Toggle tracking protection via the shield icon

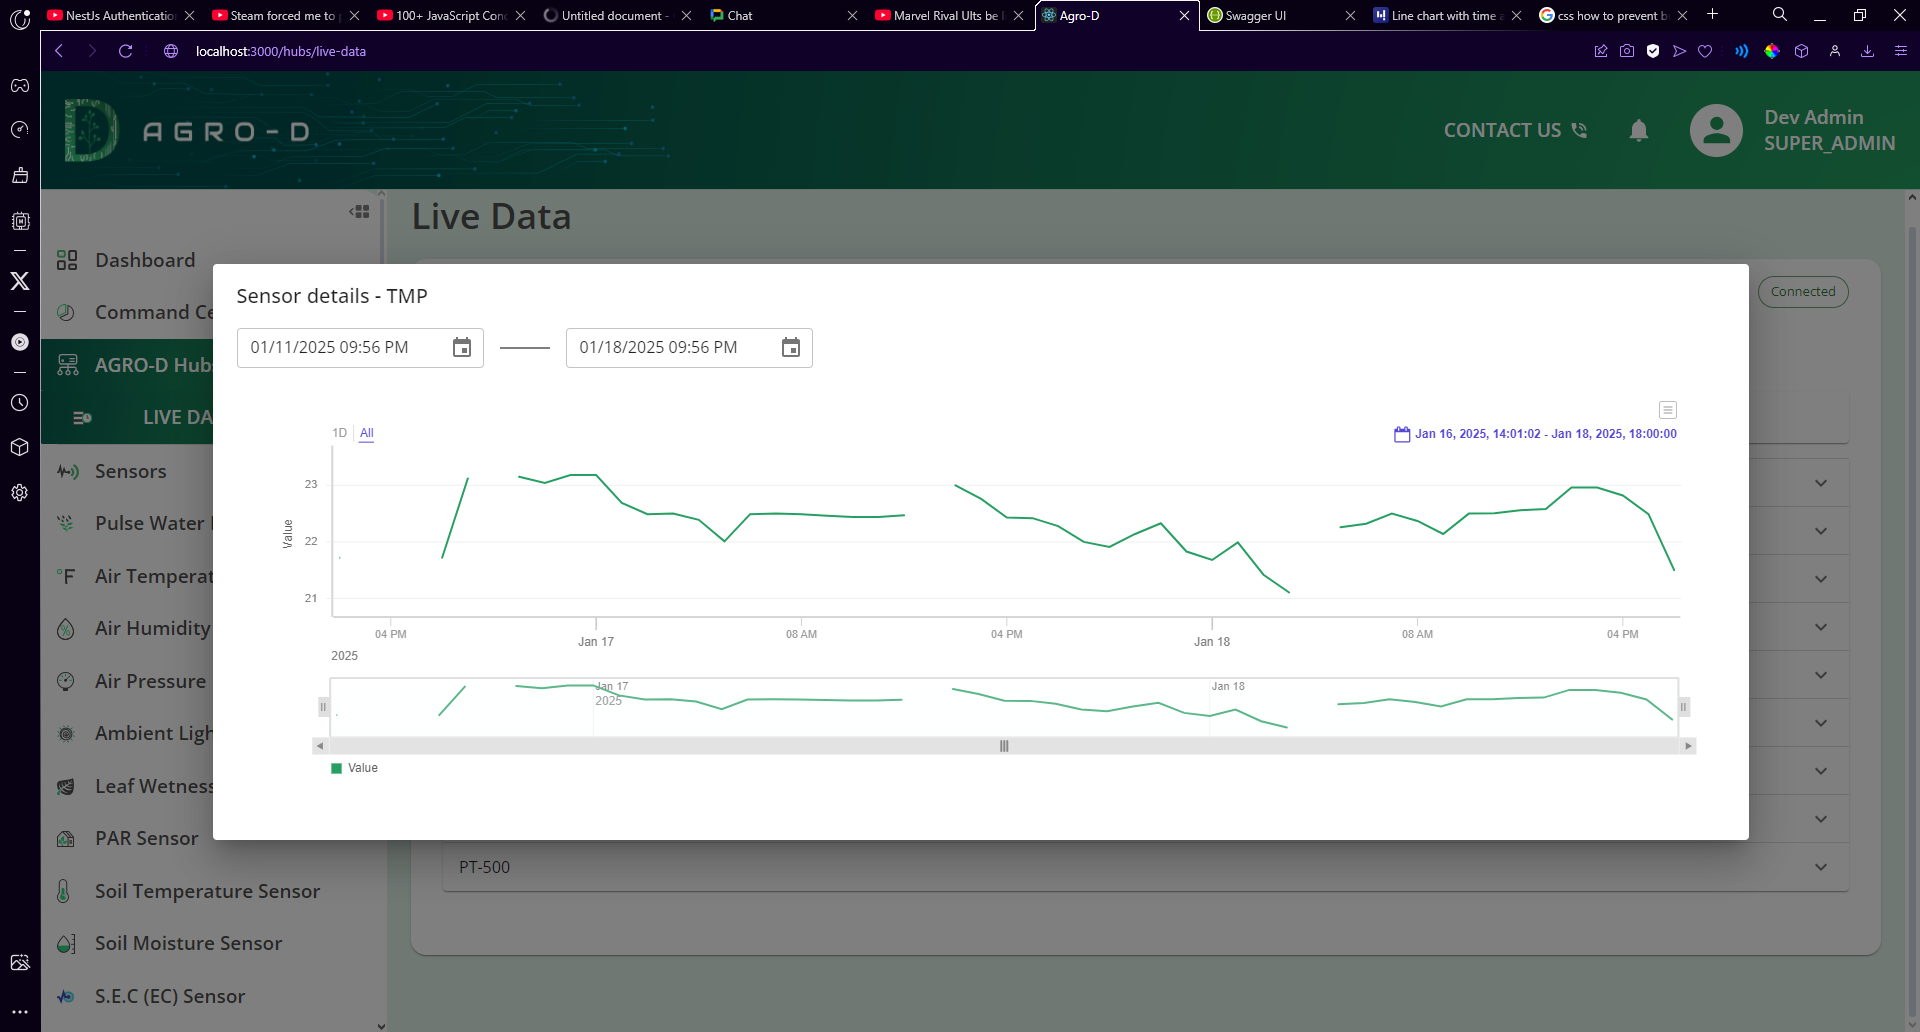pos(1653,51)
